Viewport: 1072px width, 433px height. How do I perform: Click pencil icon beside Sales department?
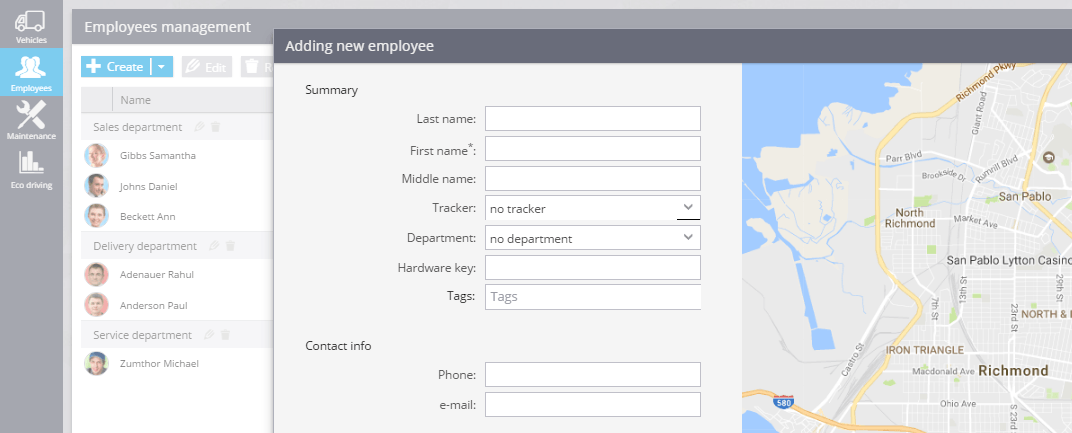[200, 127]
